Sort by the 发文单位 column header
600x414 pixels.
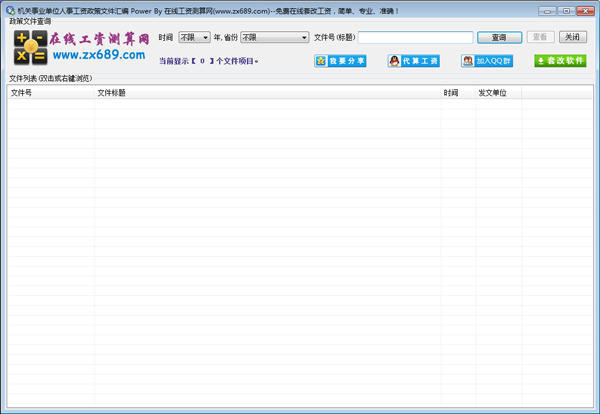(497, 93)
